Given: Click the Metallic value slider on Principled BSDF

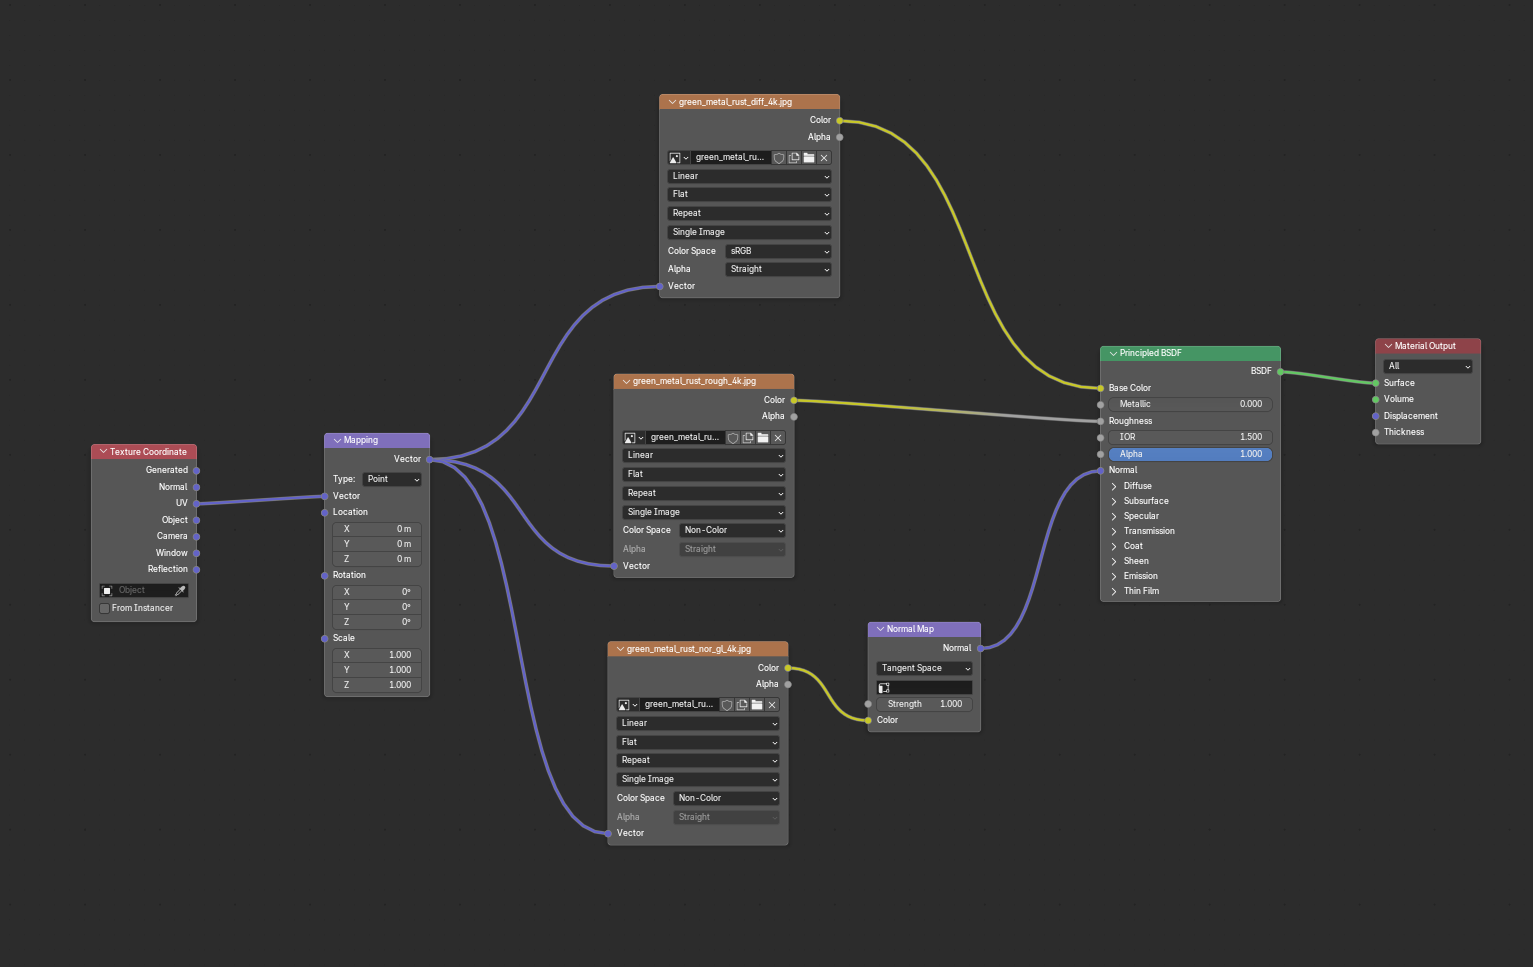Looking at the screenshot, I should [x=1189, y=403].
